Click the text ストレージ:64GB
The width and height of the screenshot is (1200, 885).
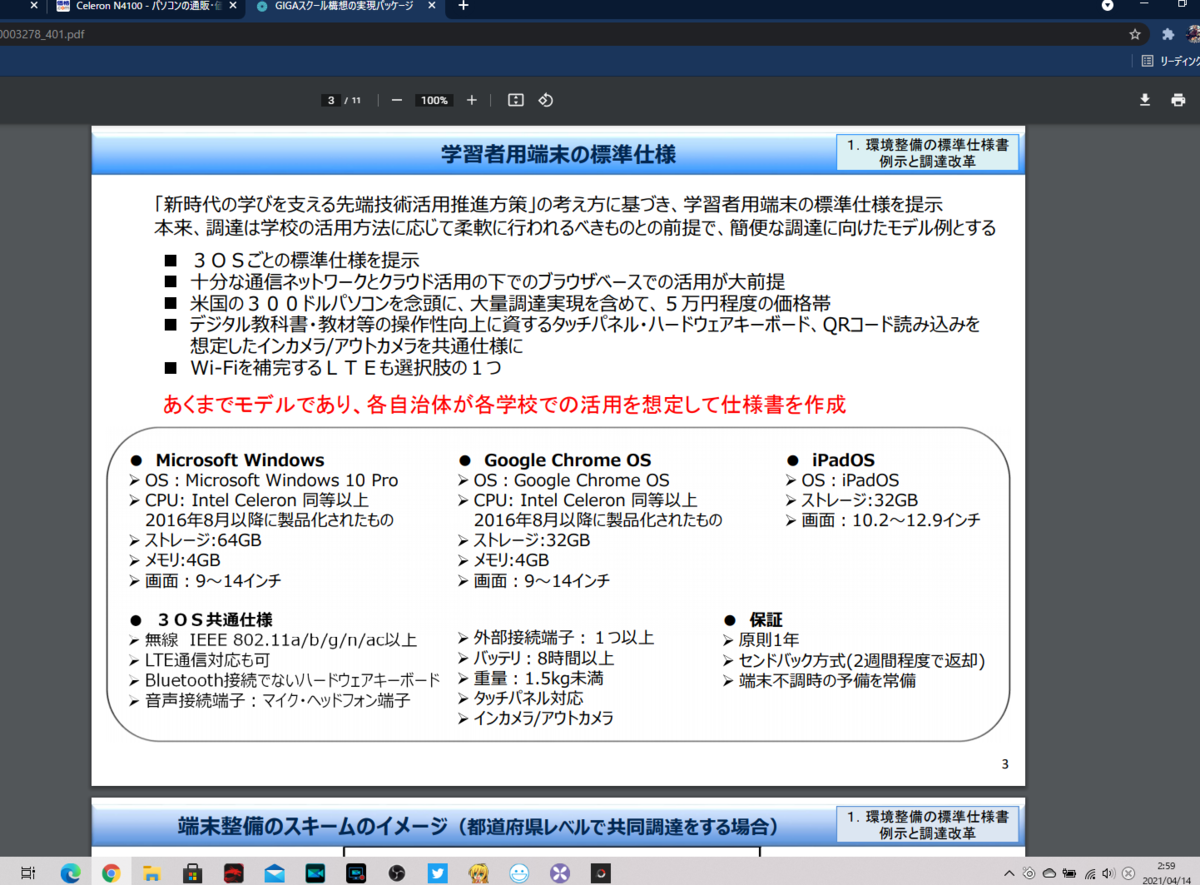pos(203,540)
